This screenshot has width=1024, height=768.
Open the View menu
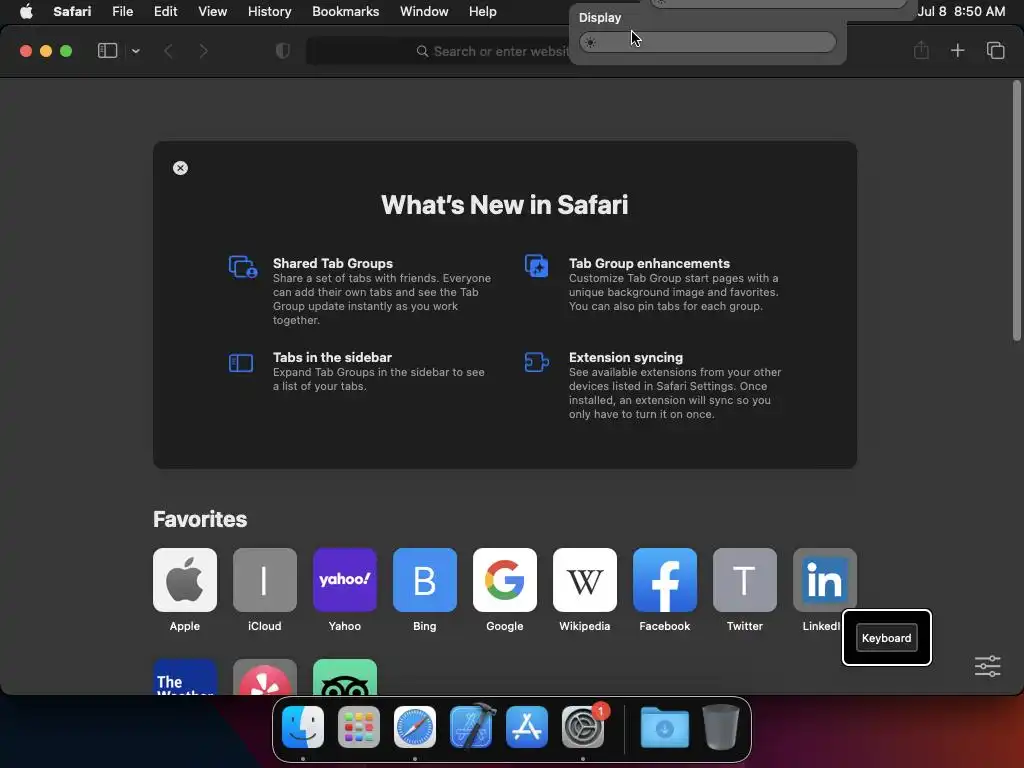point(212,12)
